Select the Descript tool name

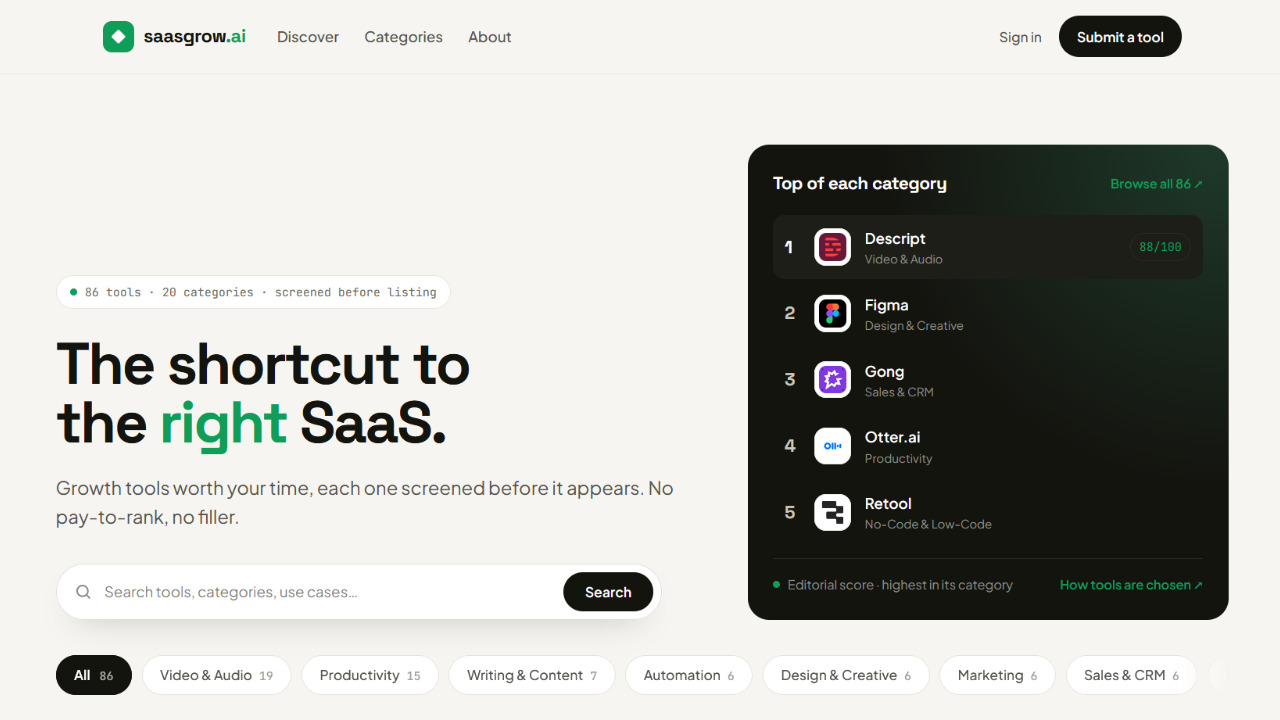(x=895, y=238)
